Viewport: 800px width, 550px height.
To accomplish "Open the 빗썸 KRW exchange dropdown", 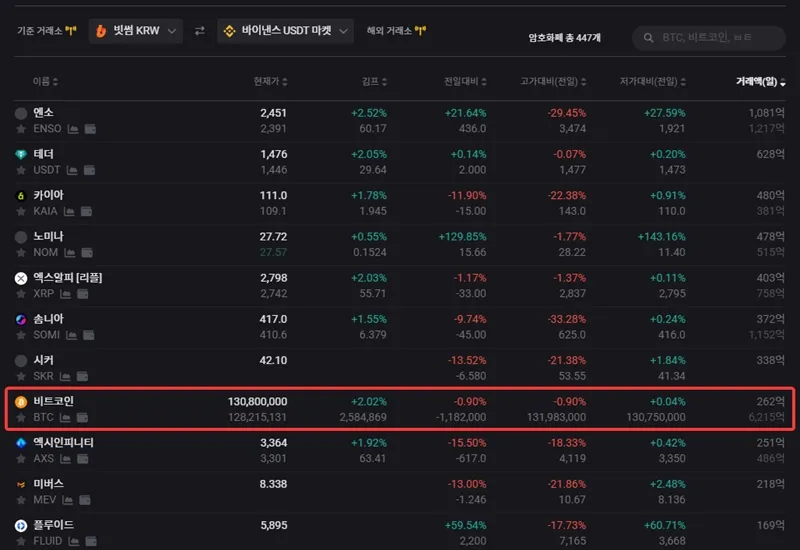I will 135,31.
